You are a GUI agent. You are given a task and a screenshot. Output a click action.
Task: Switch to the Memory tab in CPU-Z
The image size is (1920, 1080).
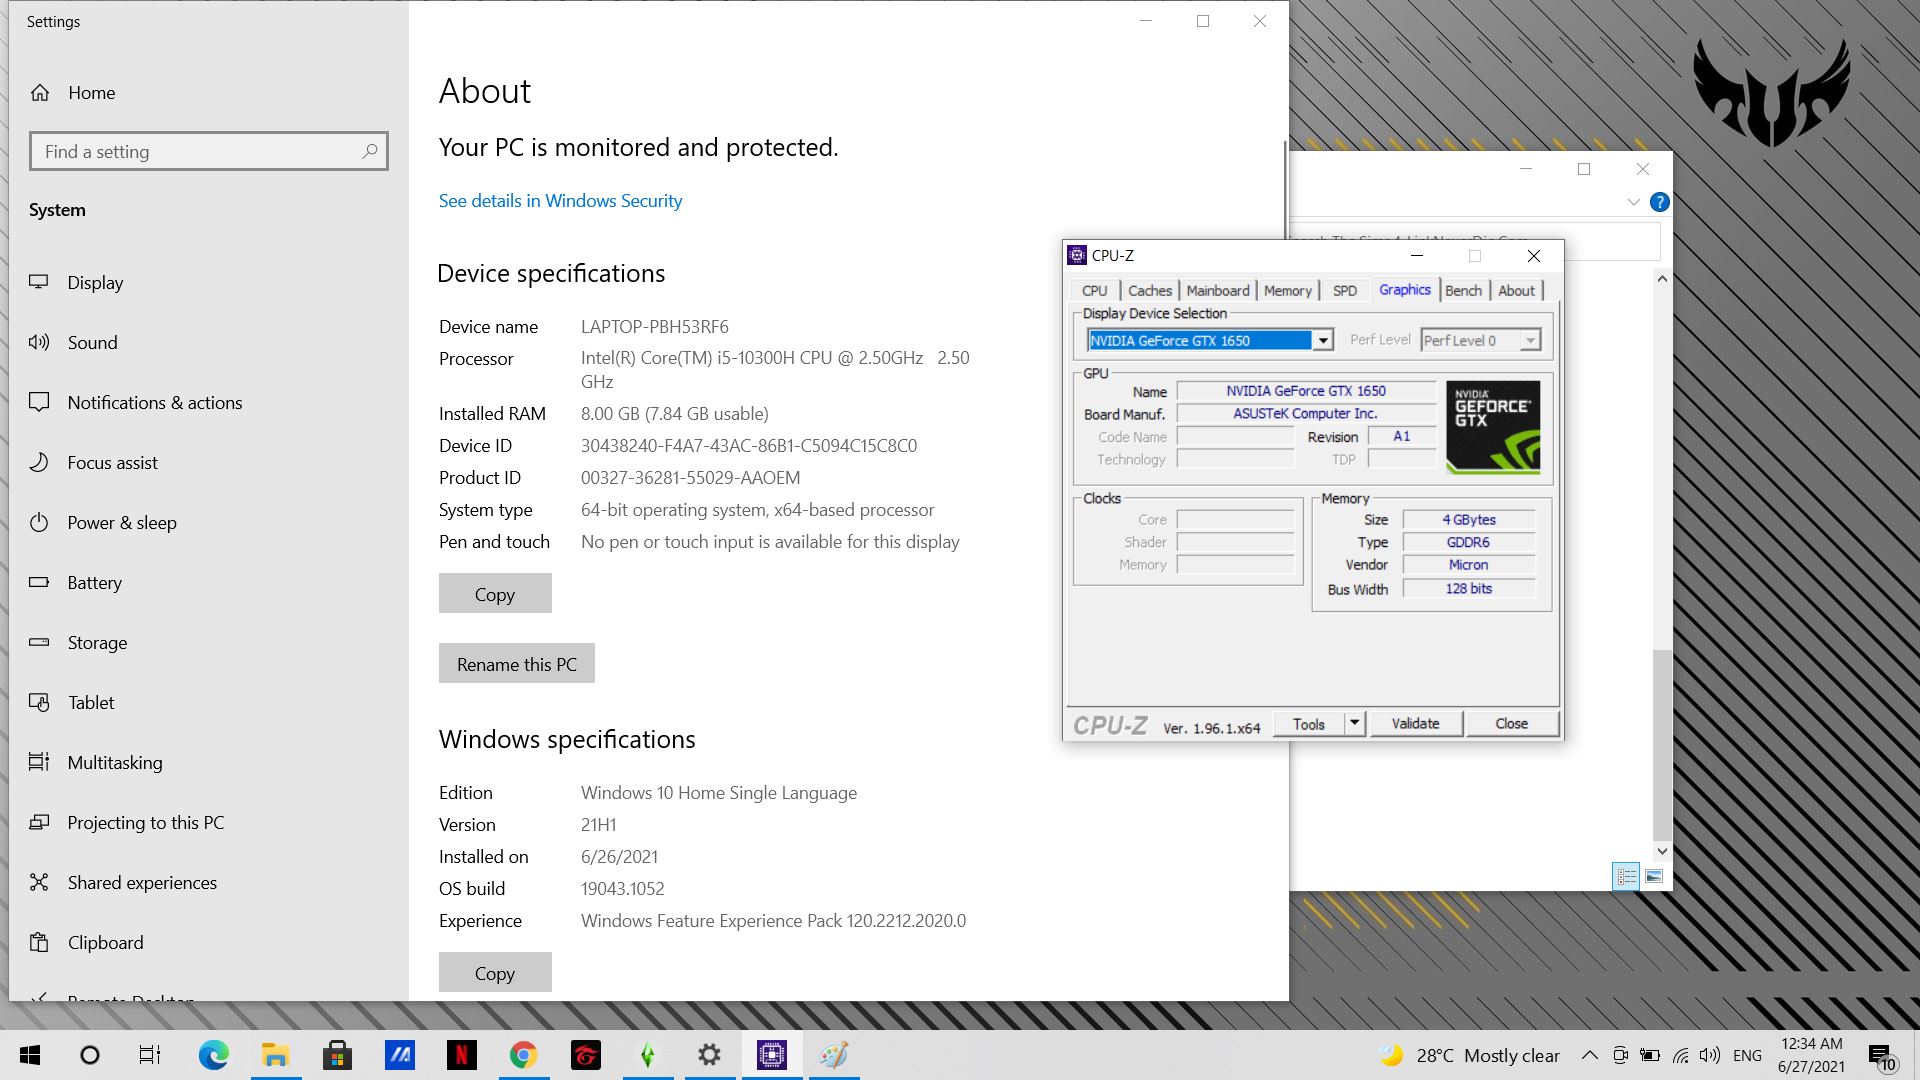(1287, 290)
